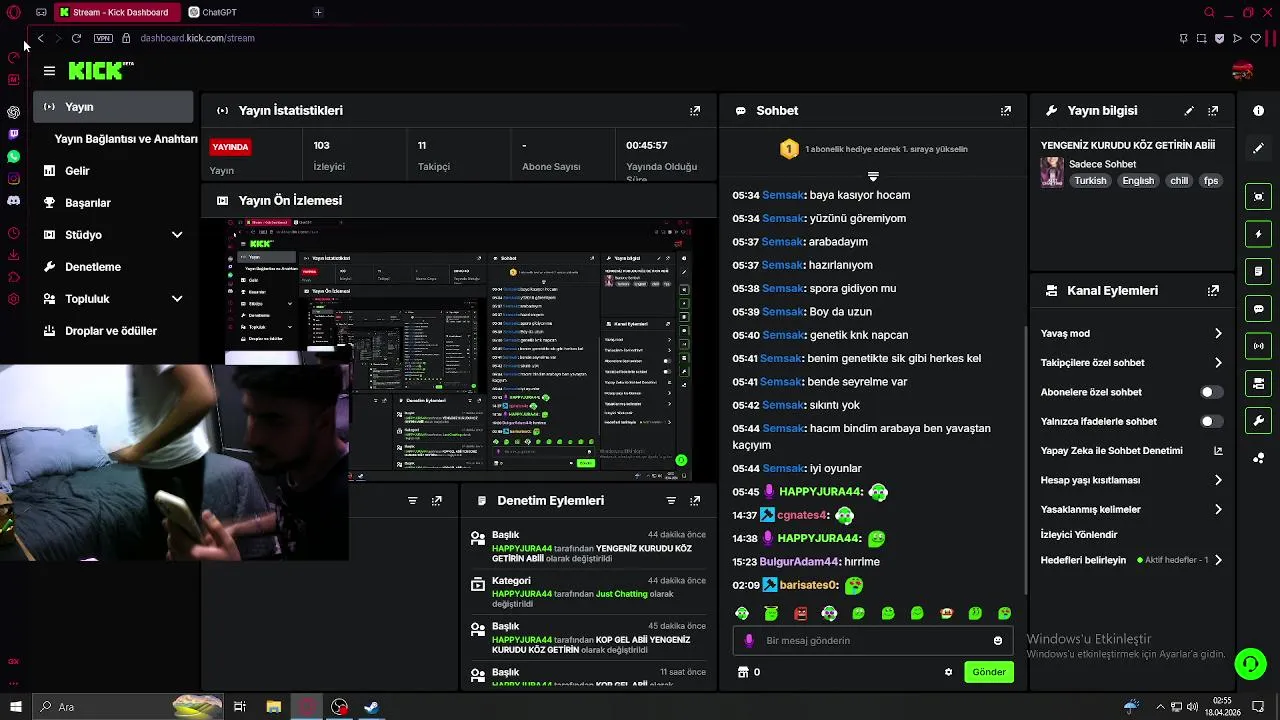The width and height of the screenshot is (1280, 720).
Task: Toggle the stream preview widget in right toolbar
Action: coord(1259,197)
